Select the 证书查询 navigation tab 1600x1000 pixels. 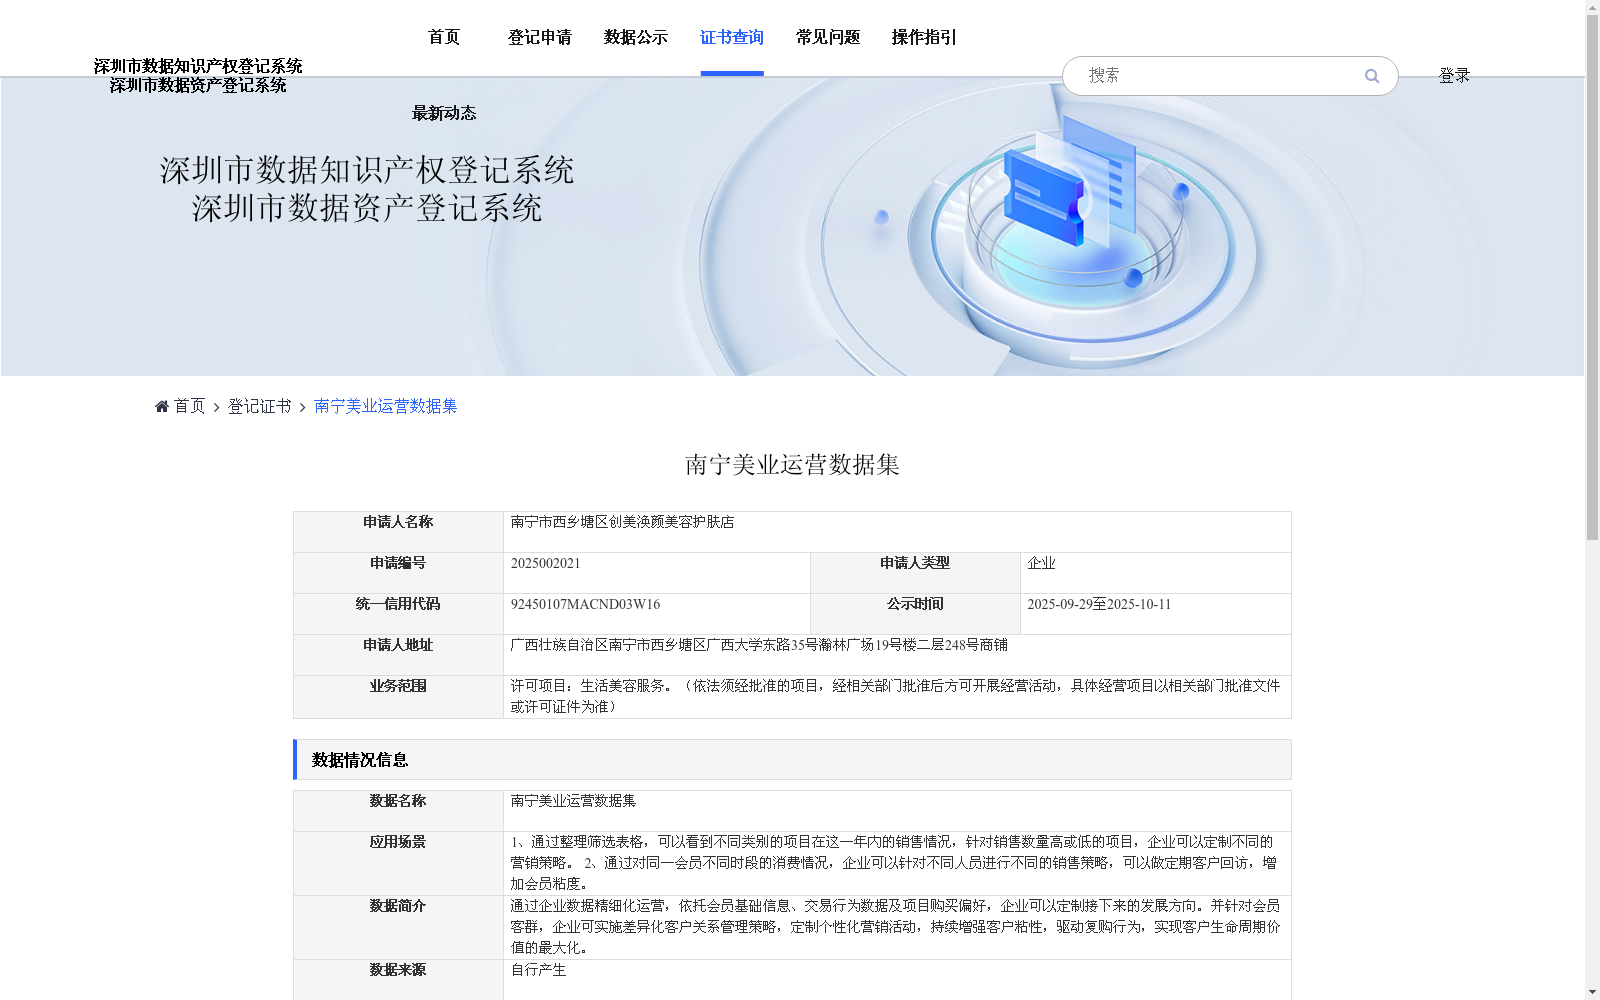[732, 37]
